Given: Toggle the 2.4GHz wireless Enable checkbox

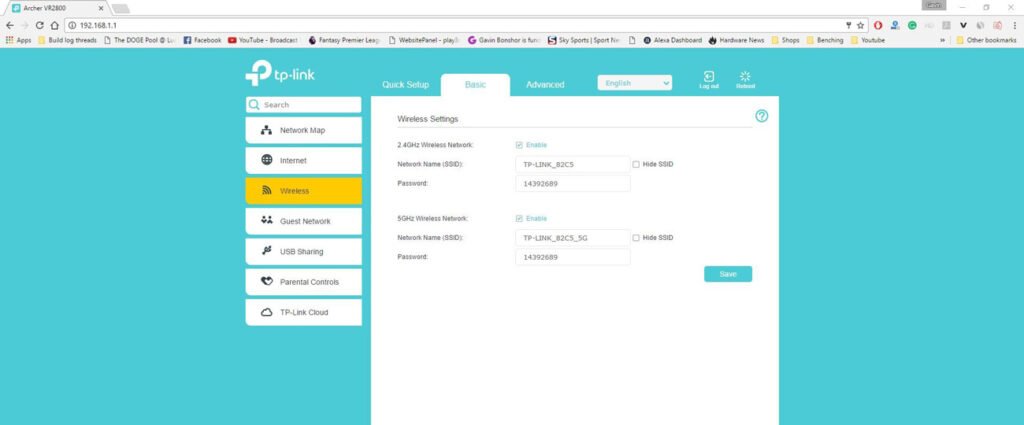Looking at the screenshot, I should [519, 145].
